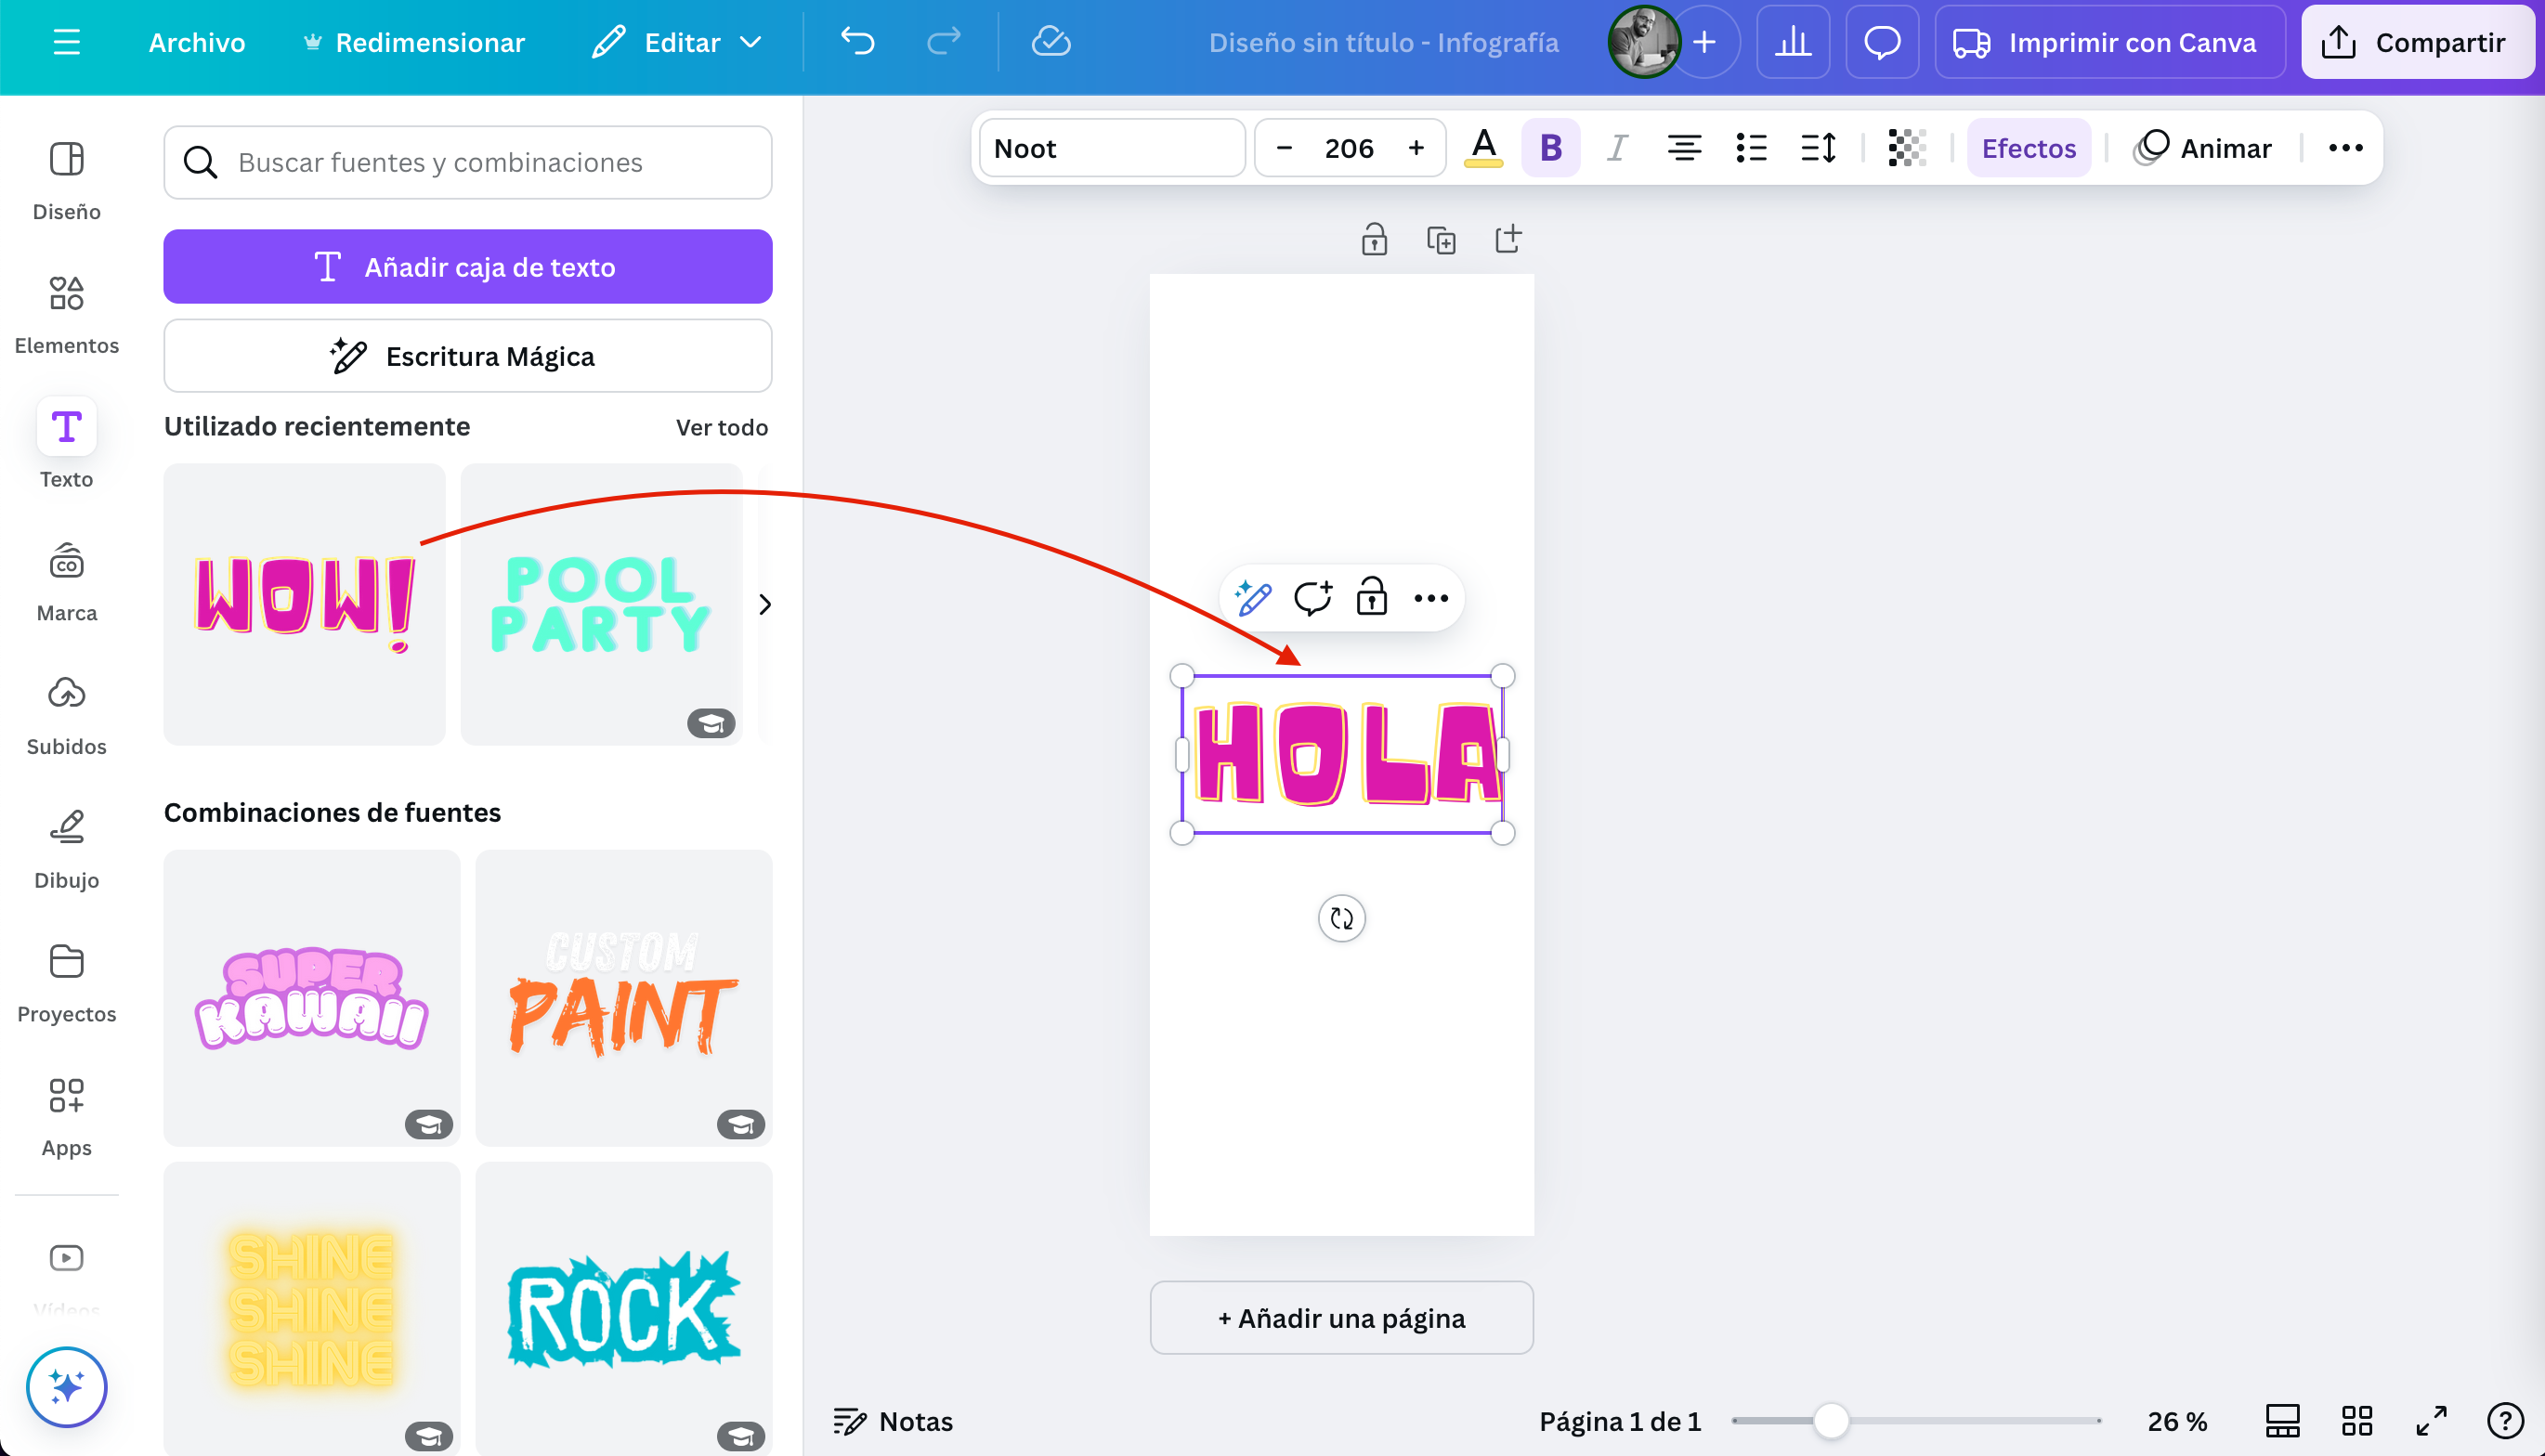Toggle italic formatting

(x=1617, y=148)
